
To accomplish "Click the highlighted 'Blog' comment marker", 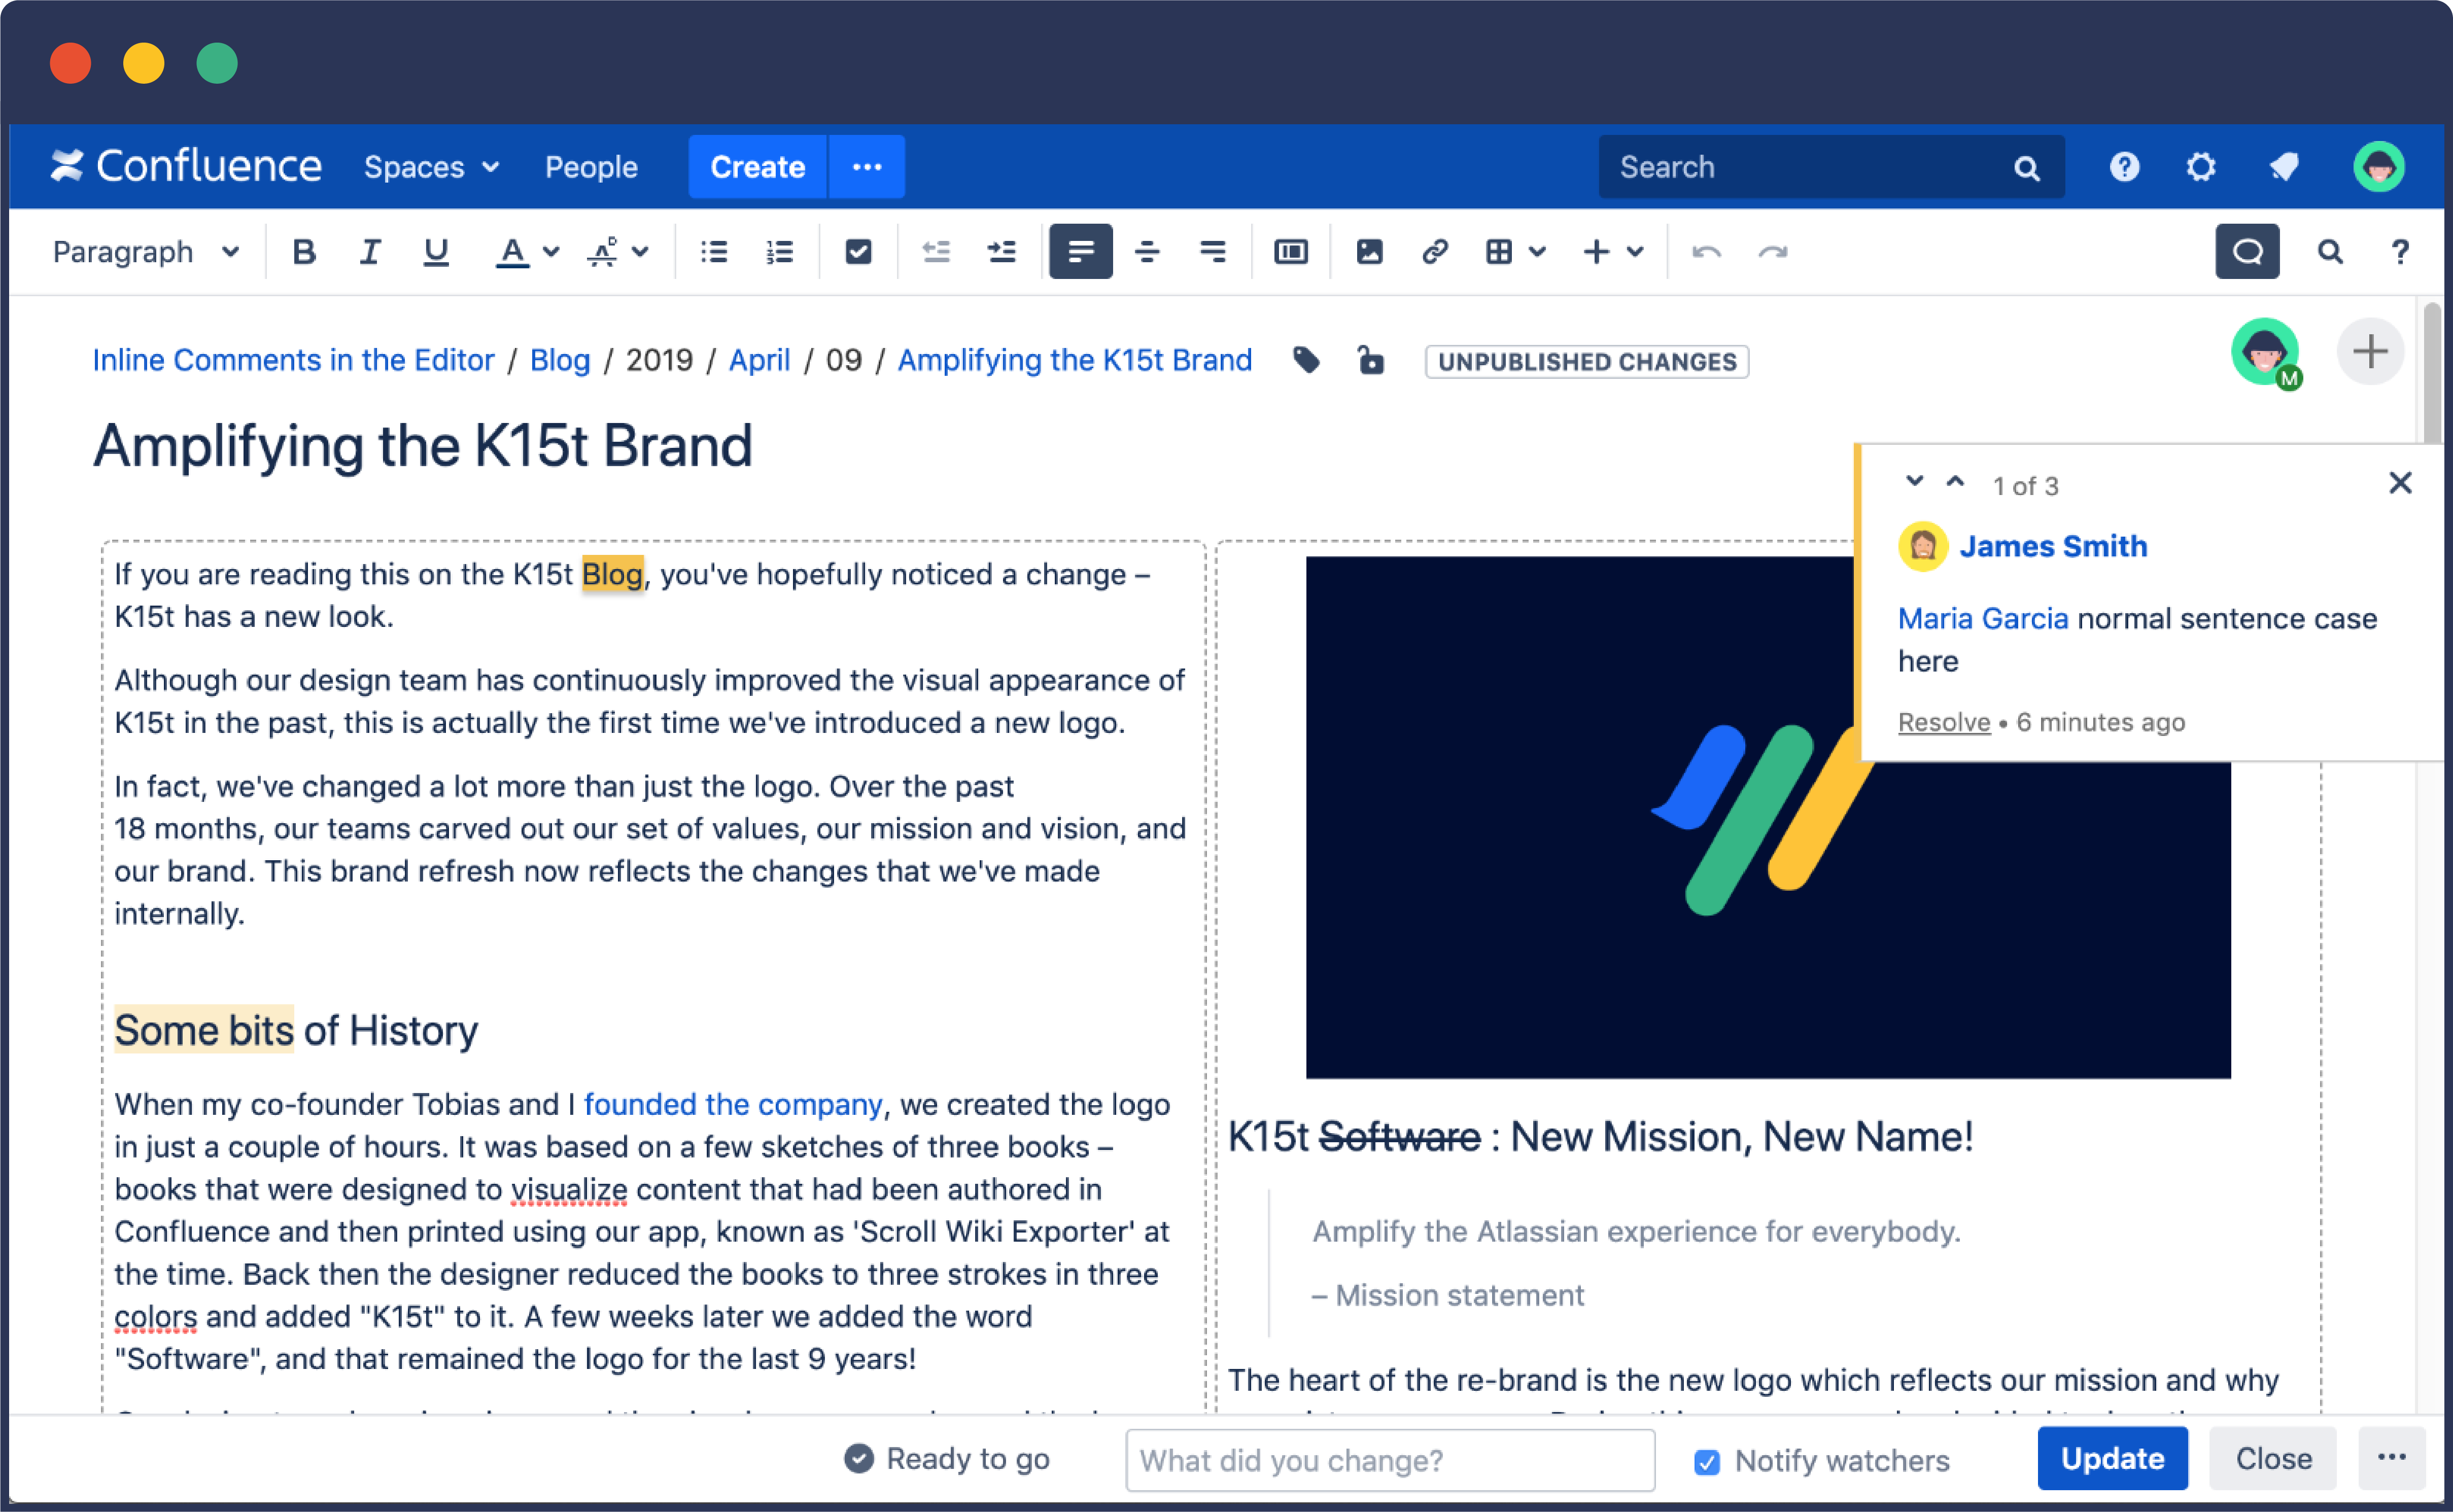I will pyautogui.click(x=612, y=574).
